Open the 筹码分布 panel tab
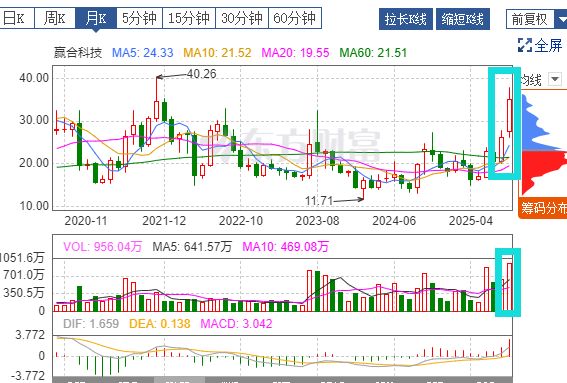 click(x=543, y=208)
